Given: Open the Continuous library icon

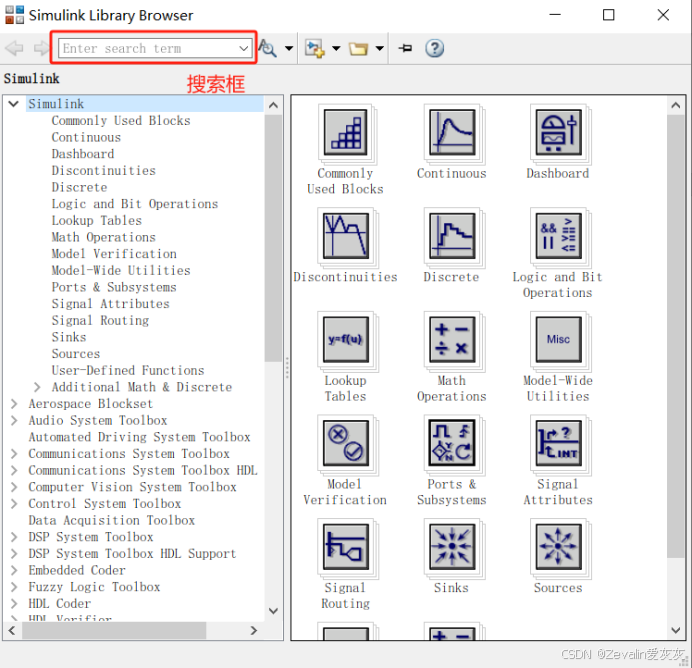Looking at the screenshot, I should click(452, 133).
